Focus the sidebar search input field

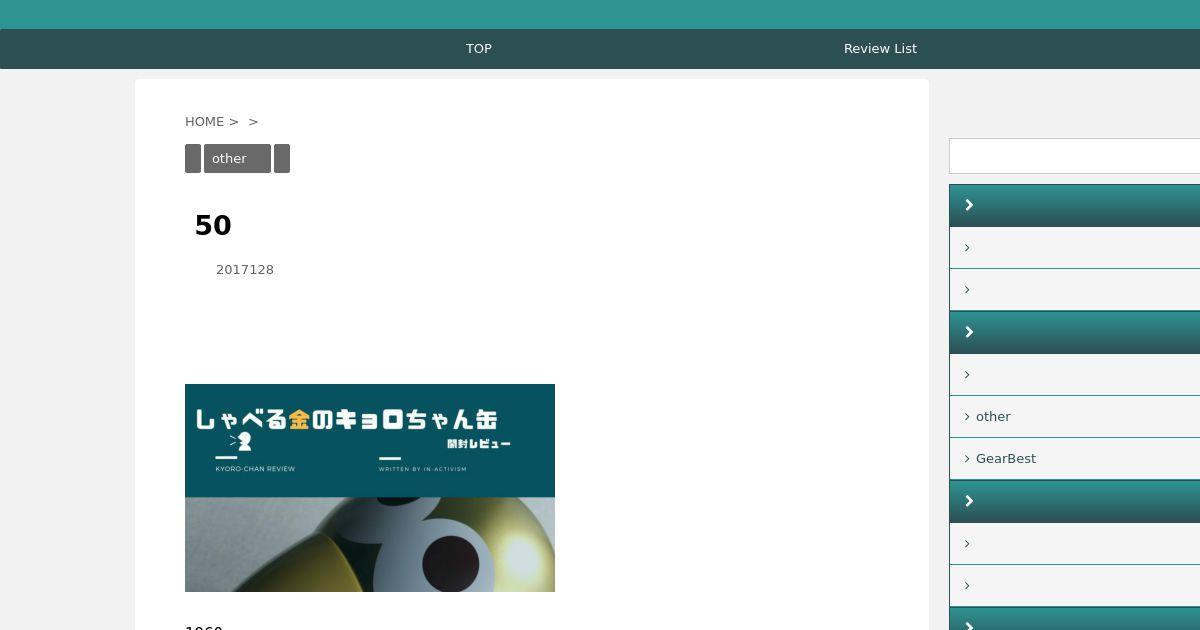coord(1075,156)
